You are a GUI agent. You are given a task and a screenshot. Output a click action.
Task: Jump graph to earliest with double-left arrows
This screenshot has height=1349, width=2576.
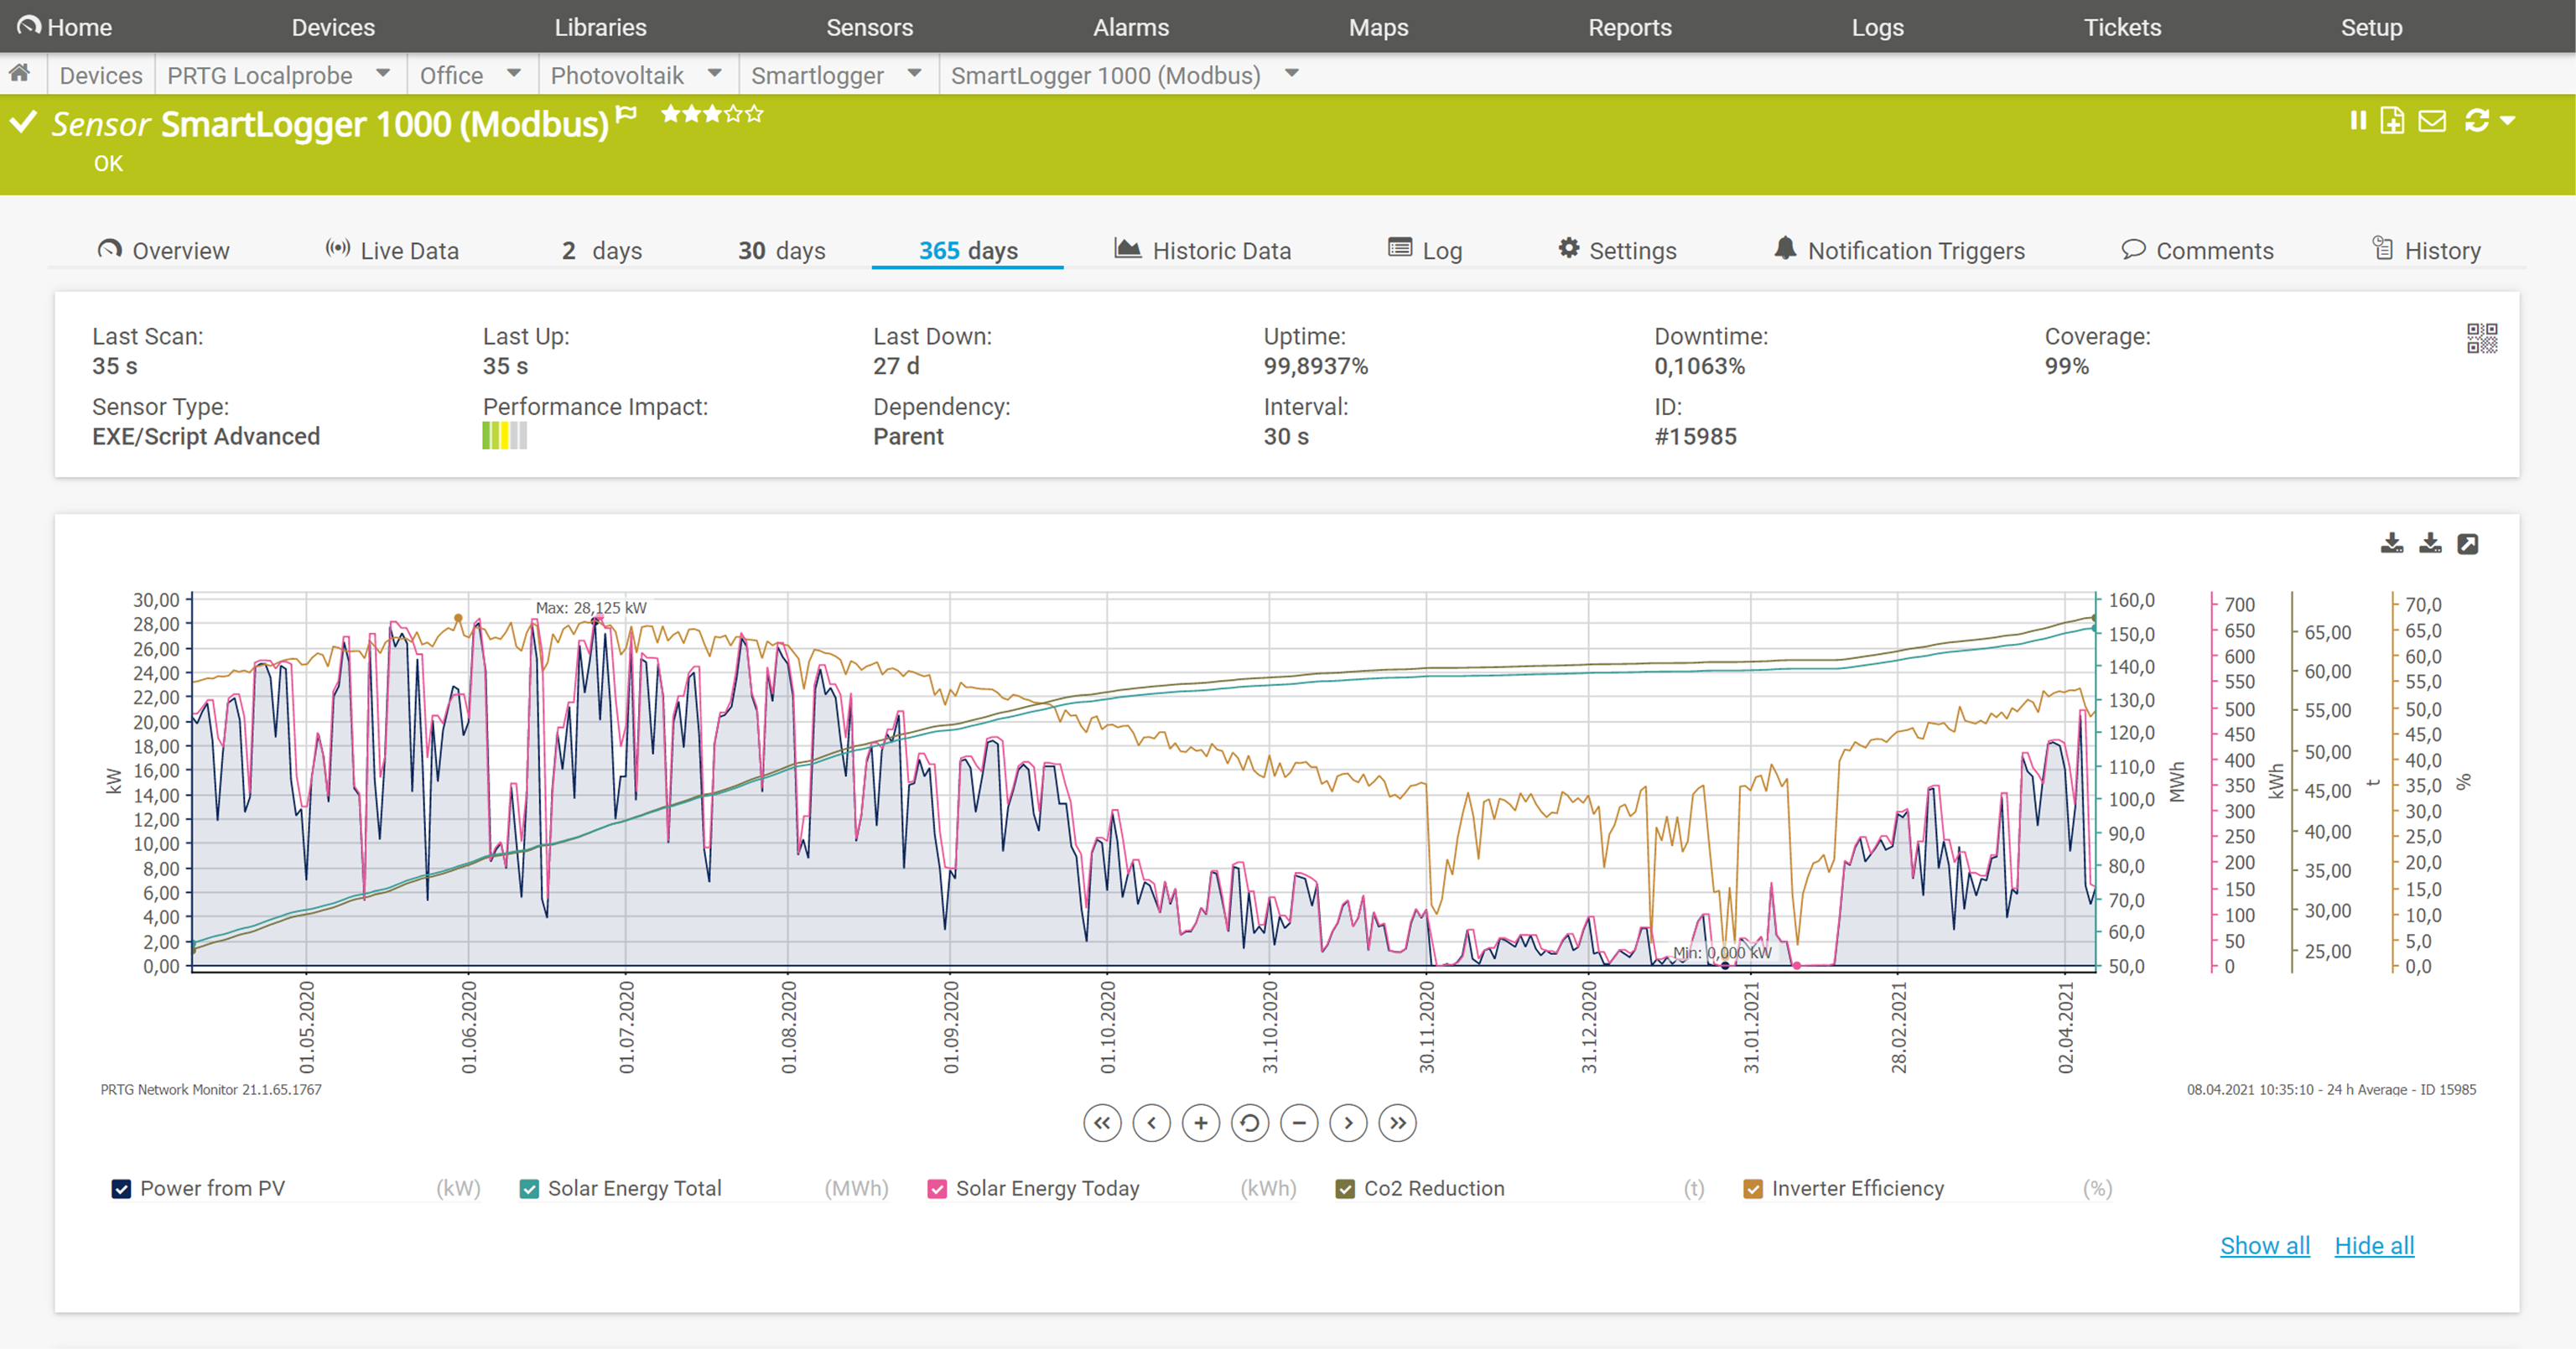click(1102, 1123)
